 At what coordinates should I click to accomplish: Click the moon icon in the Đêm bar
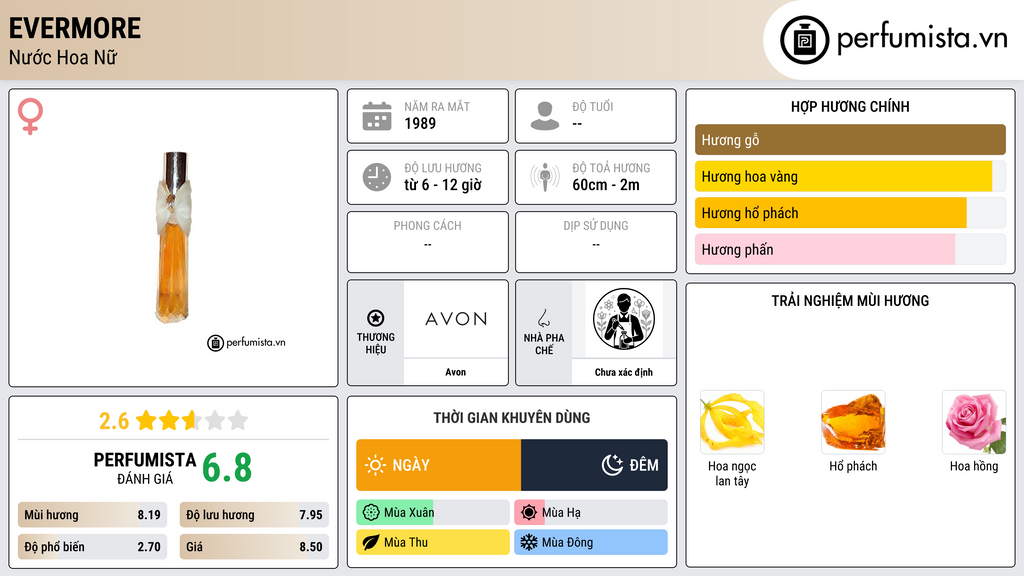pos(612,465)
